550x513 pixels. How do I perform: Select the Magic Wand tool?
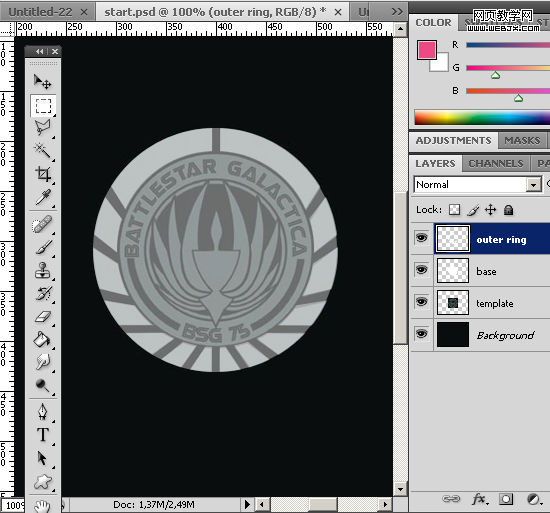[43, 150]
